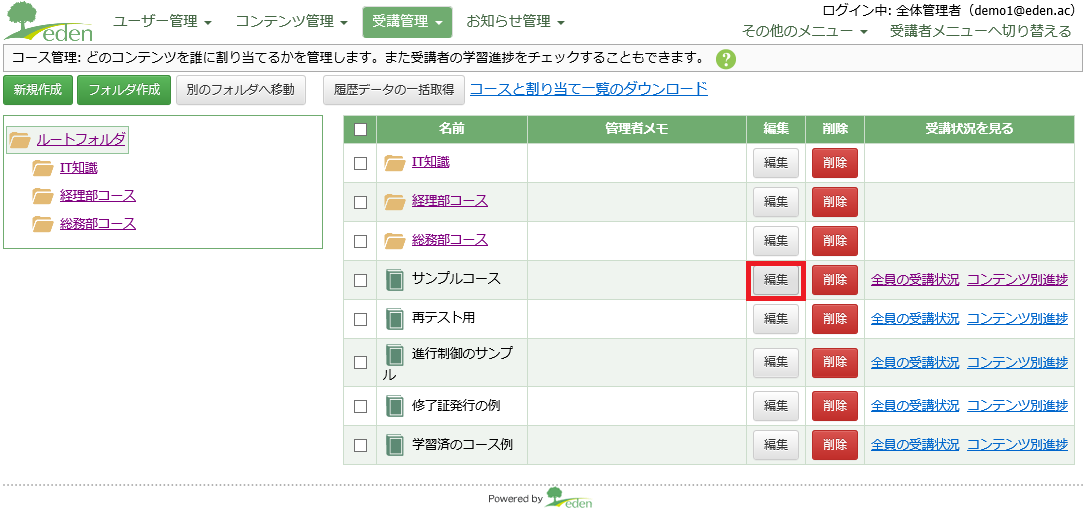Check the box for 学習済のコース例 row
1086x529 pixels.
(x=360, y=445)
